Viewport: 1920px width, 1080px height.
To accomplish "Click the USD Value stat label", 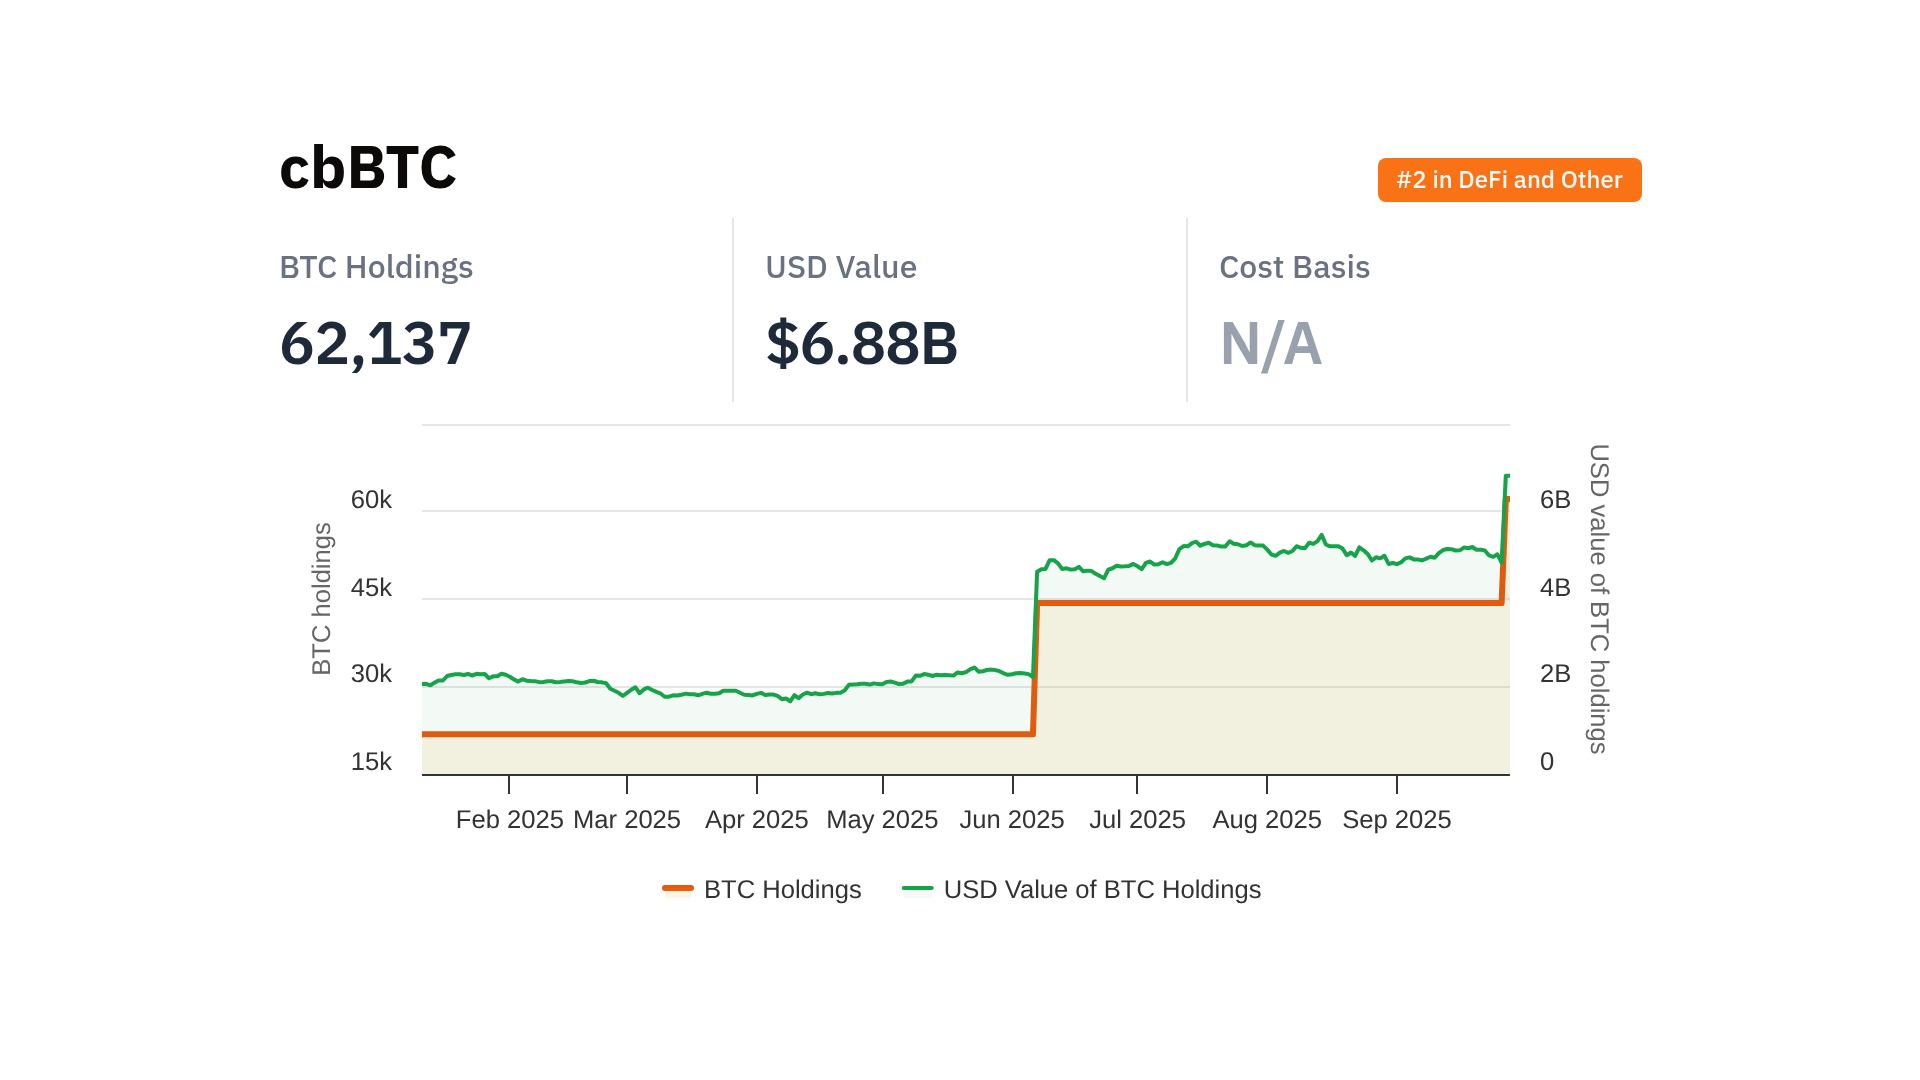I will (840, 267).
